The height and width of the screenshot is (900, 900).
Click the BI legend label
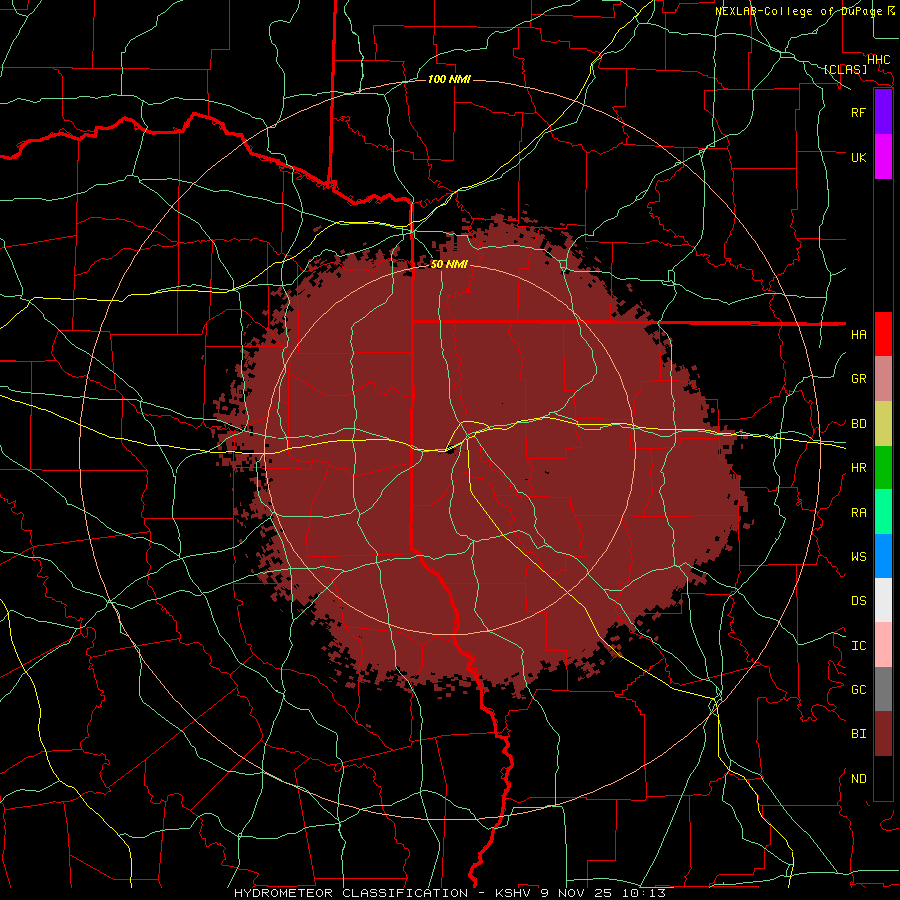pyautogui.click(x=858, y=734)
